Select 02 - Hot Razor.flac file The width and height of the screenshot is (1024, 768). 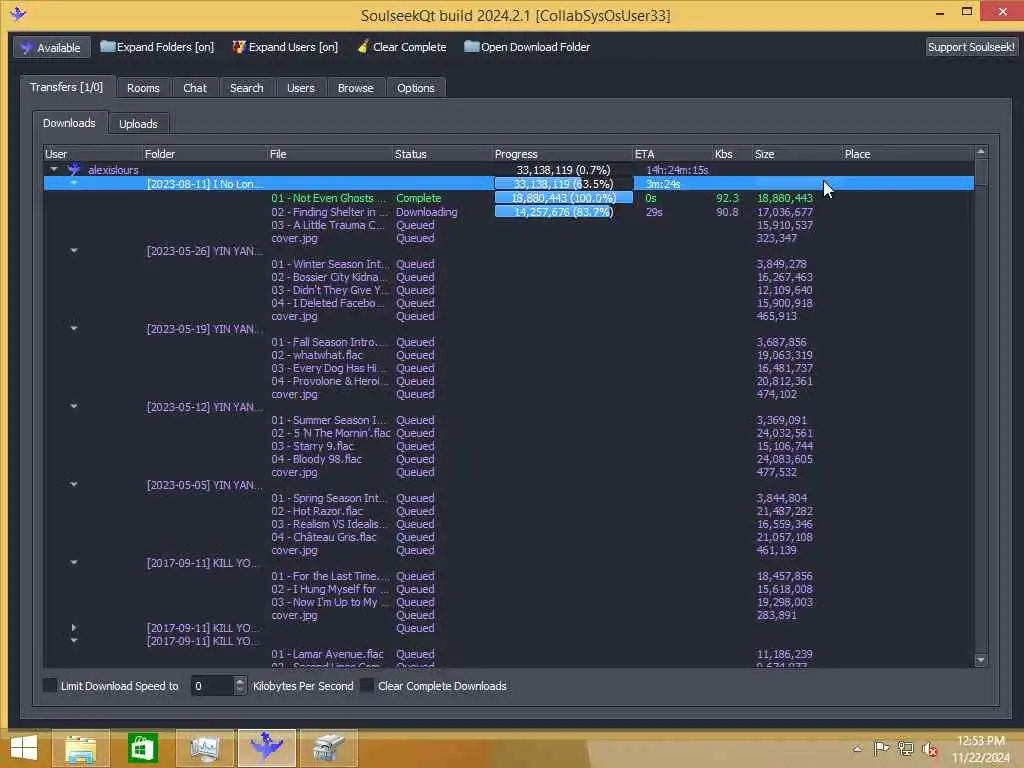(317, 511)
